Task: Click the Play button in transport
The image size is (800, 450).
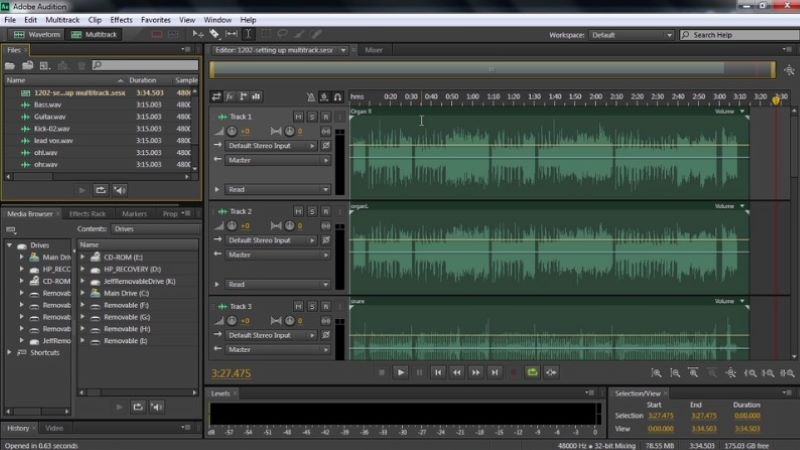Action: tap(401, 372)
